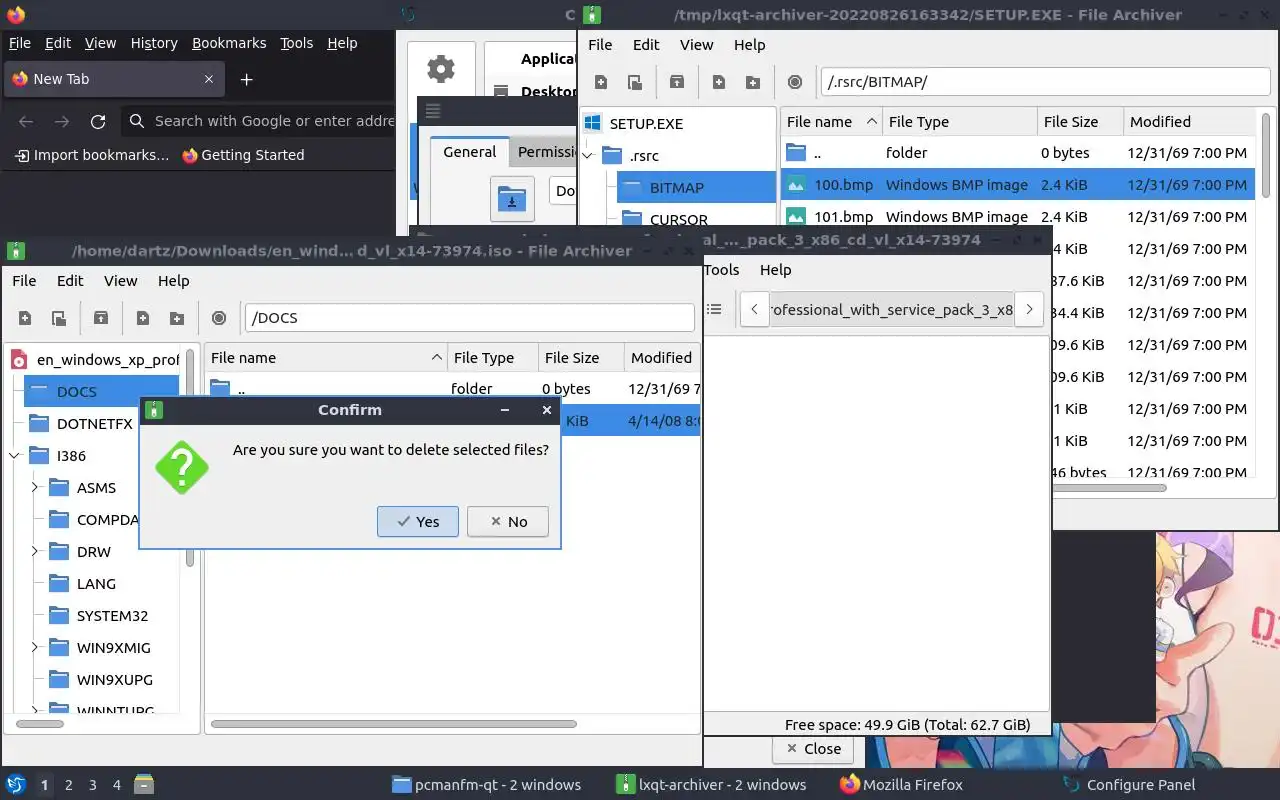Open the Bookmarks menu in Firefox
1280x800 pixels.
tap(229, 43)
